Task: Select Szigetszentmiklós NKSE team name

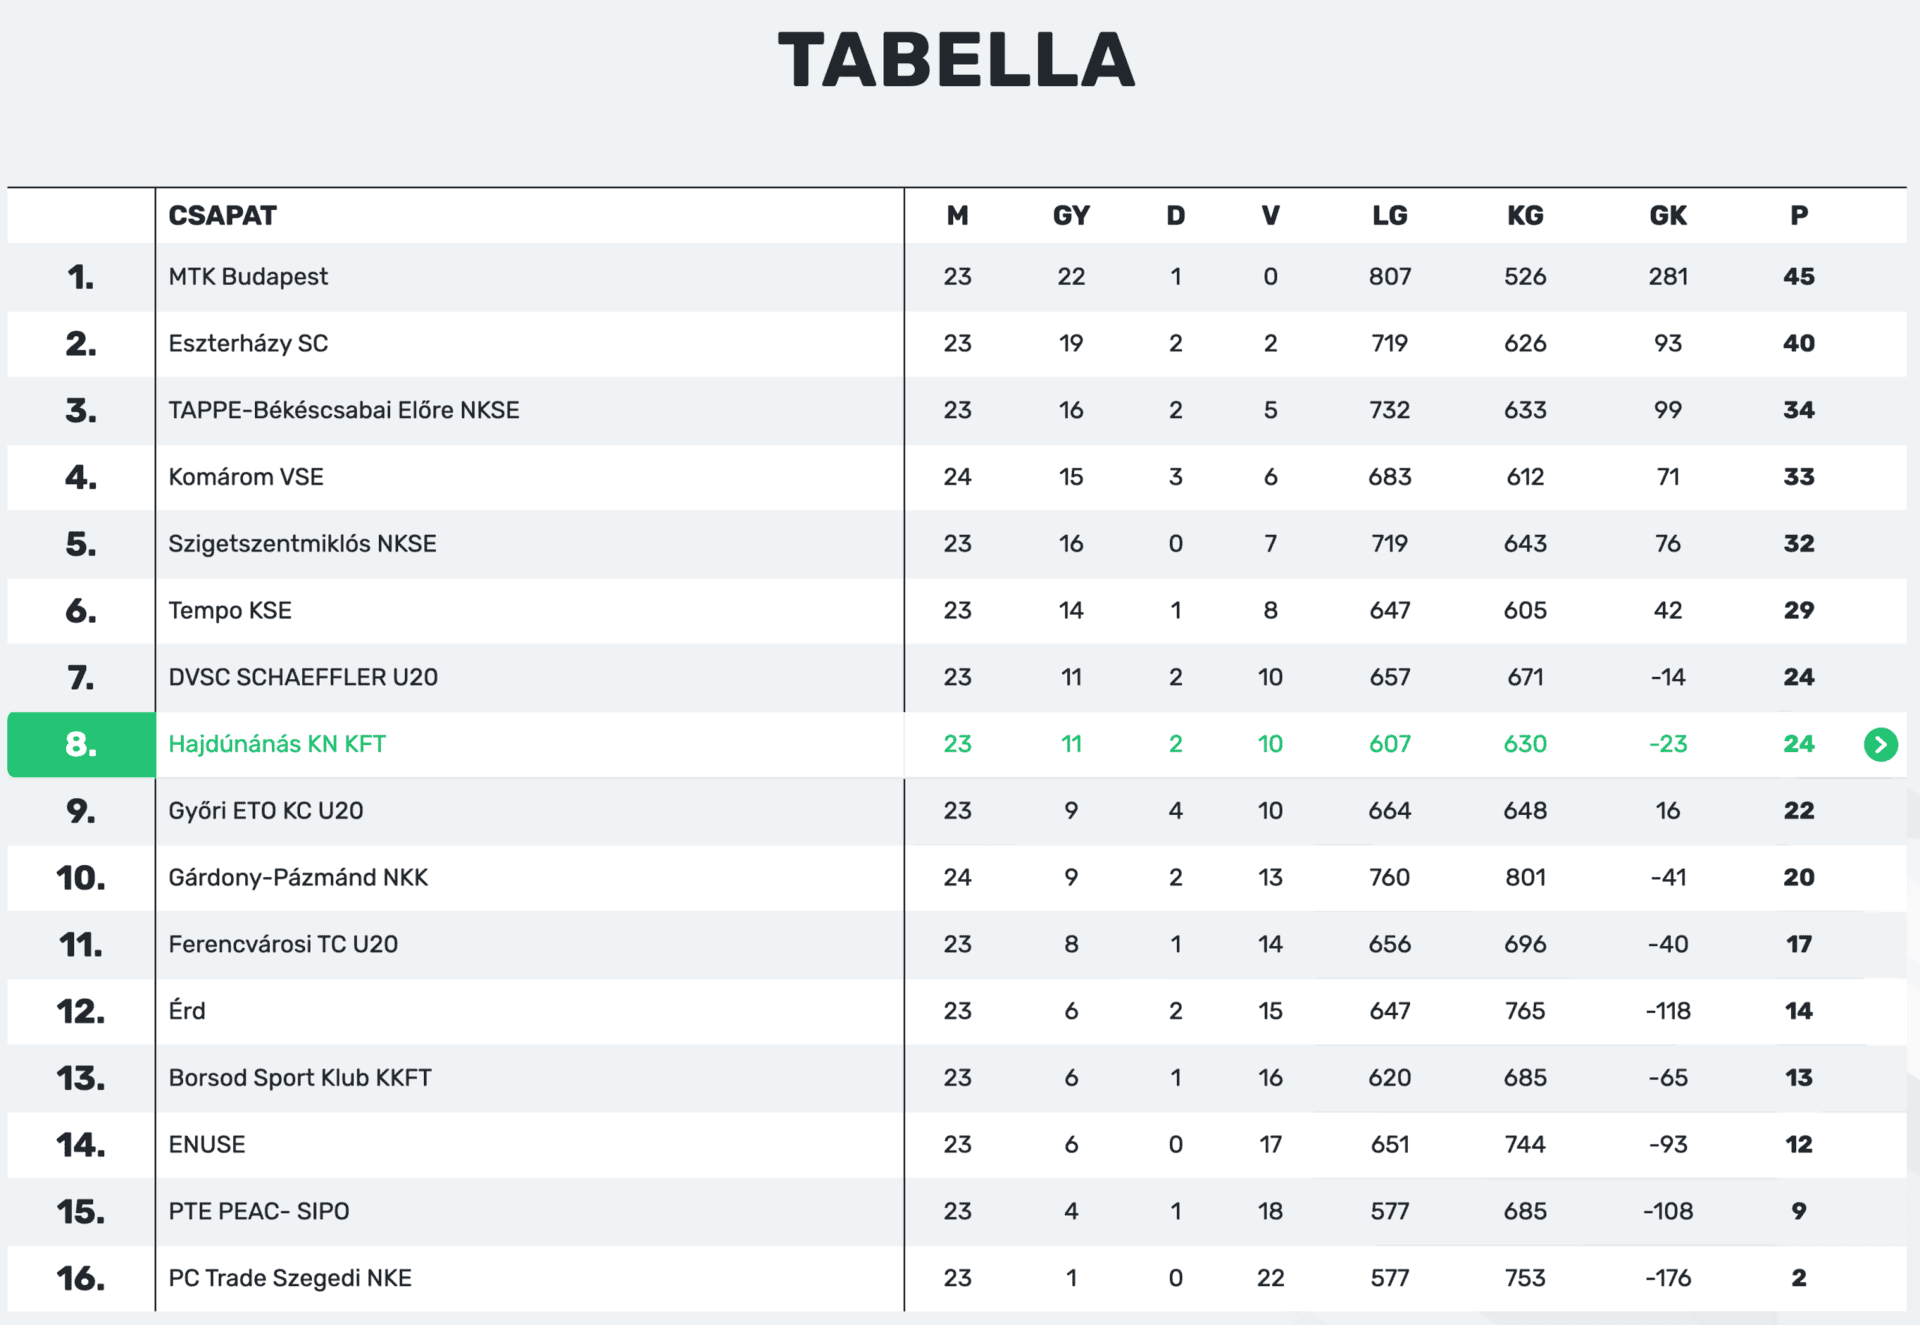Action: pyautogui.click(x=302, y=544)
